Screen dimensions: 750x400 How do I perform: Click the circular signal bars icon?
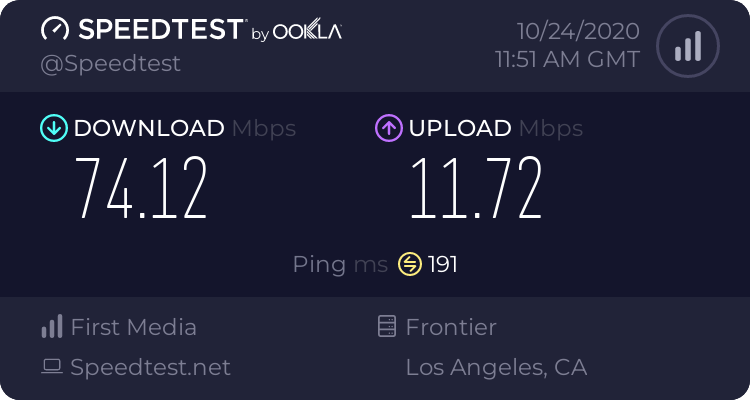[686, 46]
